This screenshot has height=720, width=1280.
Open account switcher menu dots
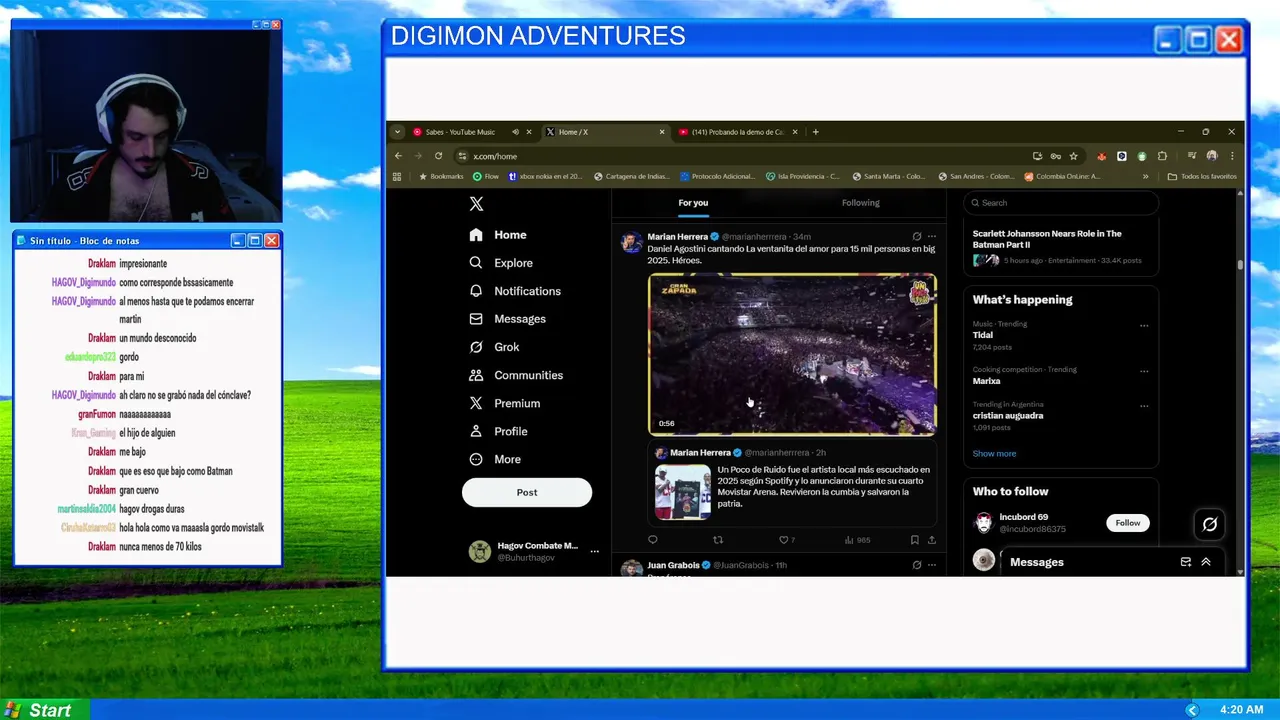tap(594, 551)
